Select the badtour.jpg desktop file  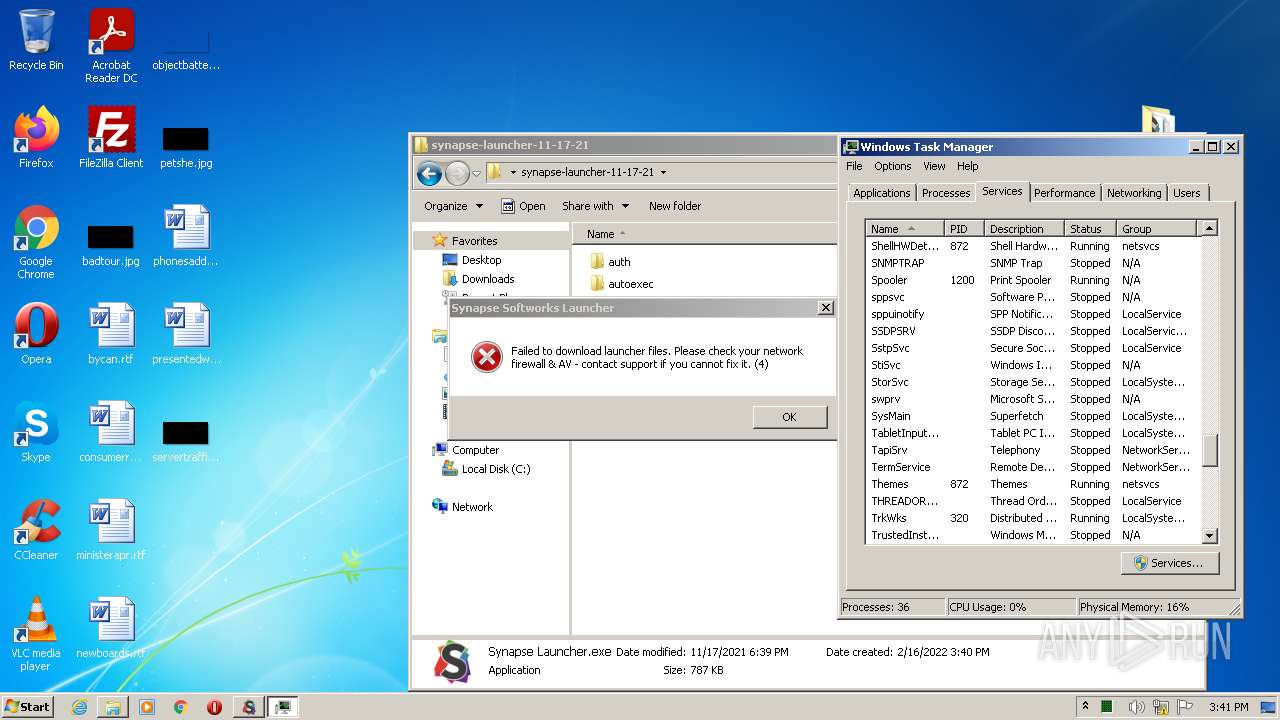[x=111, y=243]
